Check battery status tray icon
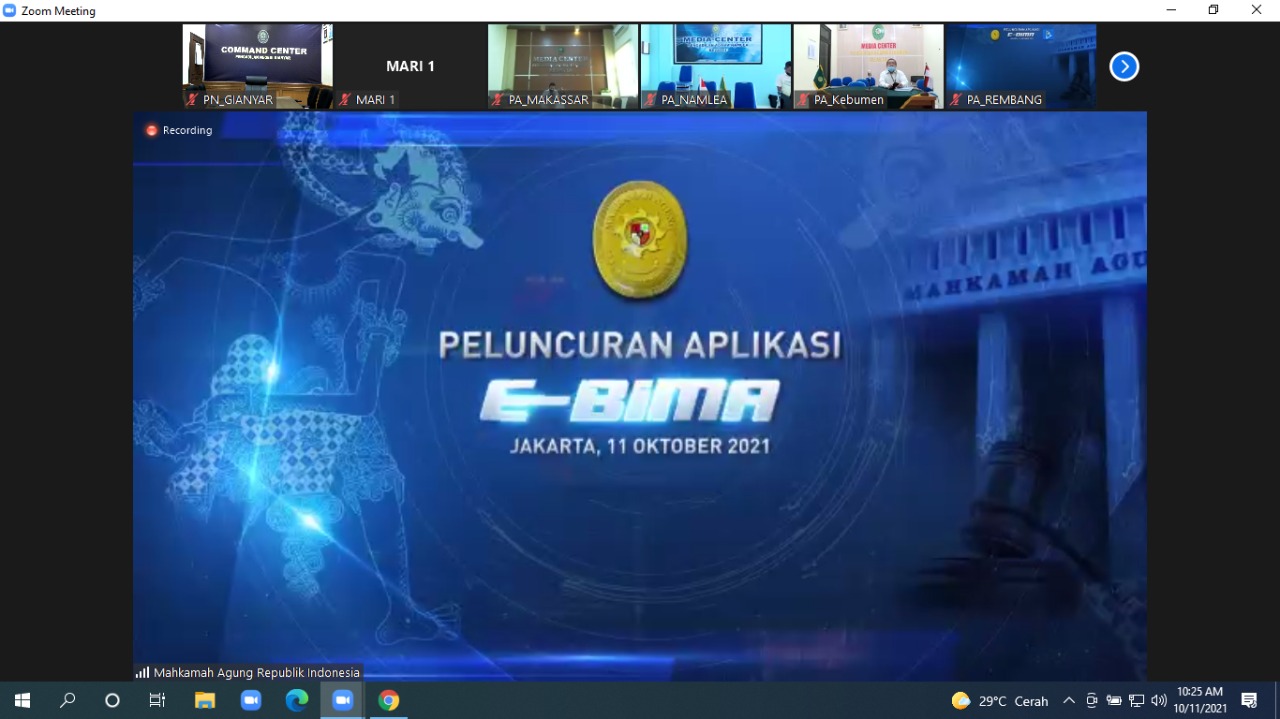1280x719 pixels. click(1114, 701)
